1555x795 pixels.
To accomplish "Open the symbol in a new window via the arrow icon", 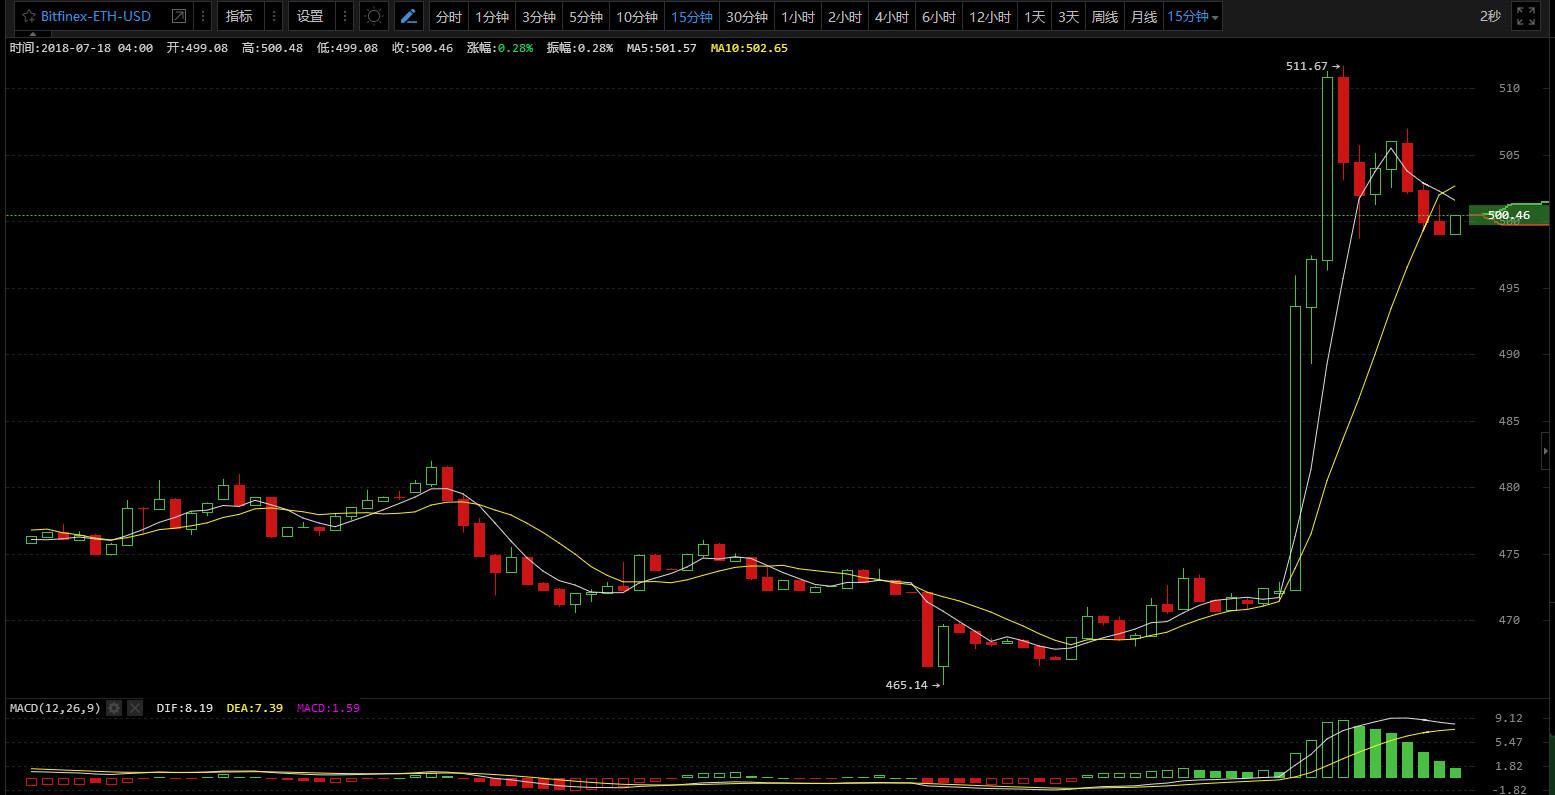I will (x=179, y=16).
